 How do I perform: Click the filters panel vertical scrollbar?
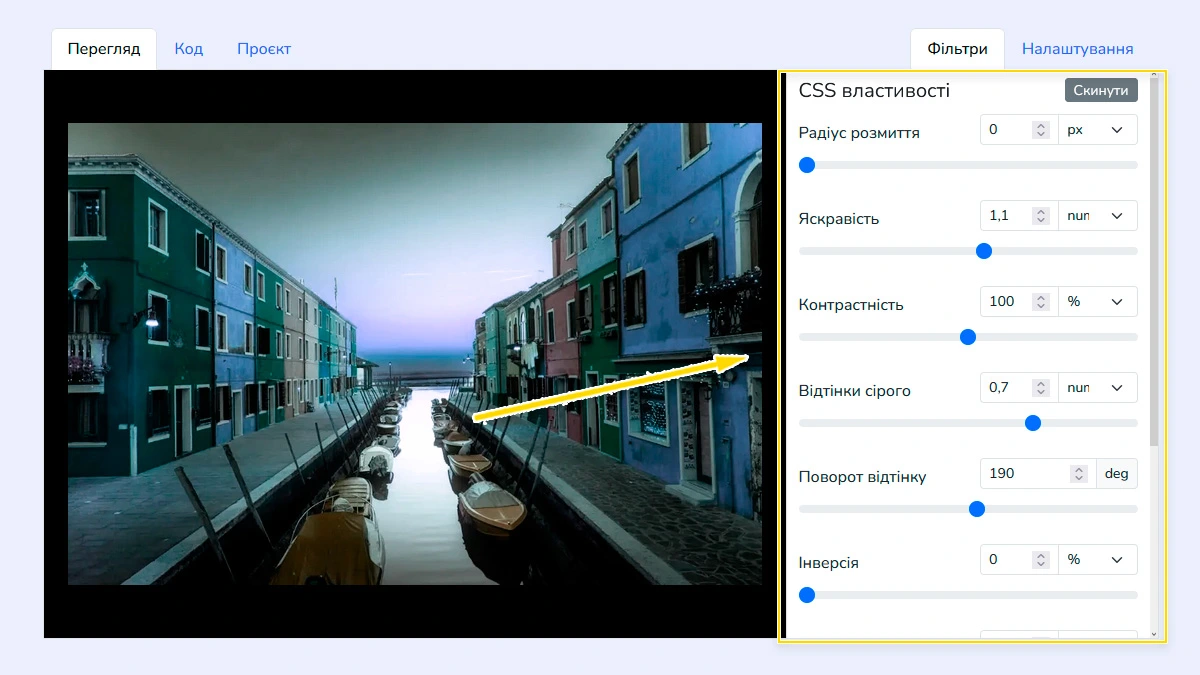tap(1155, 260)
